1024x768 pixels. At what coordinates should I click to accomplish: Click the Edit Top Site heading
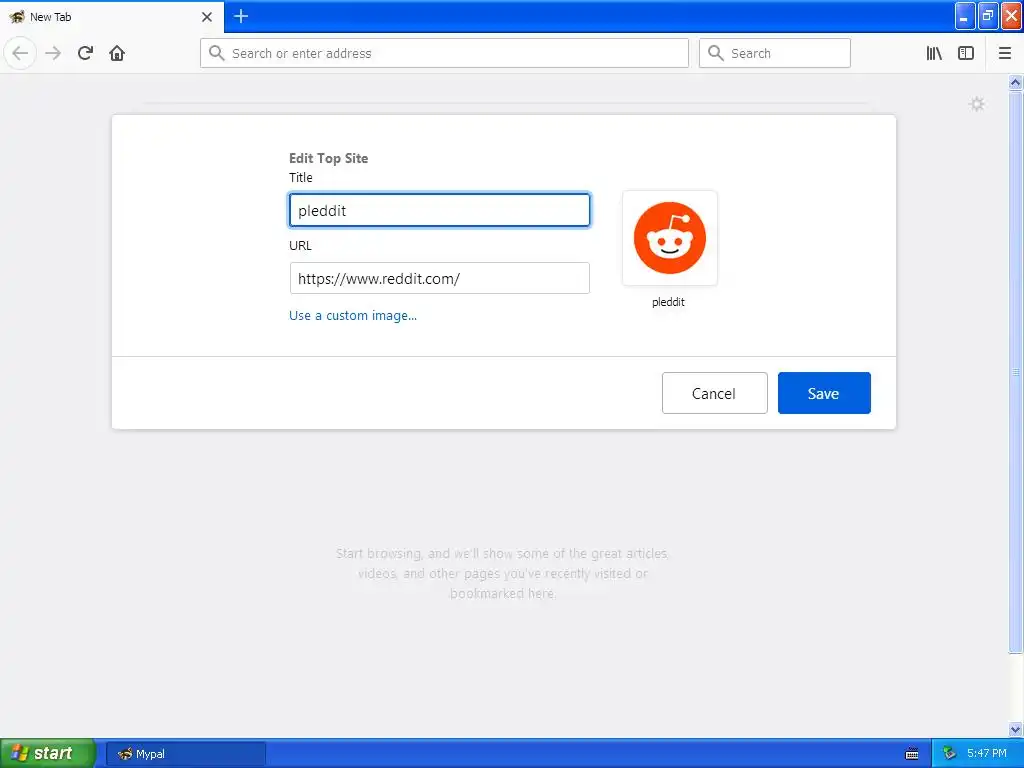(x=328, y=158)
